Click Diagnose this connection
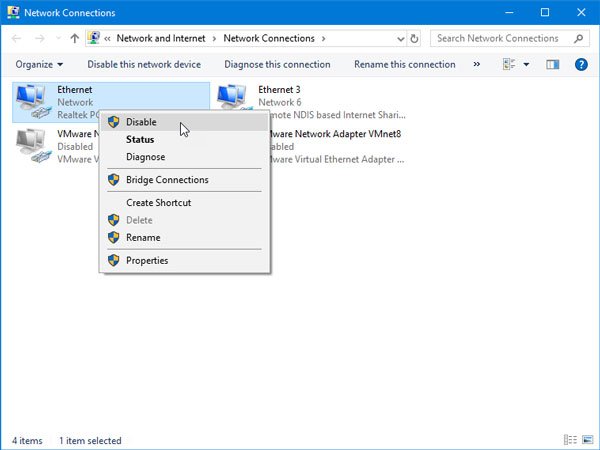Screen dimensions: 600x450 (277, 64)
